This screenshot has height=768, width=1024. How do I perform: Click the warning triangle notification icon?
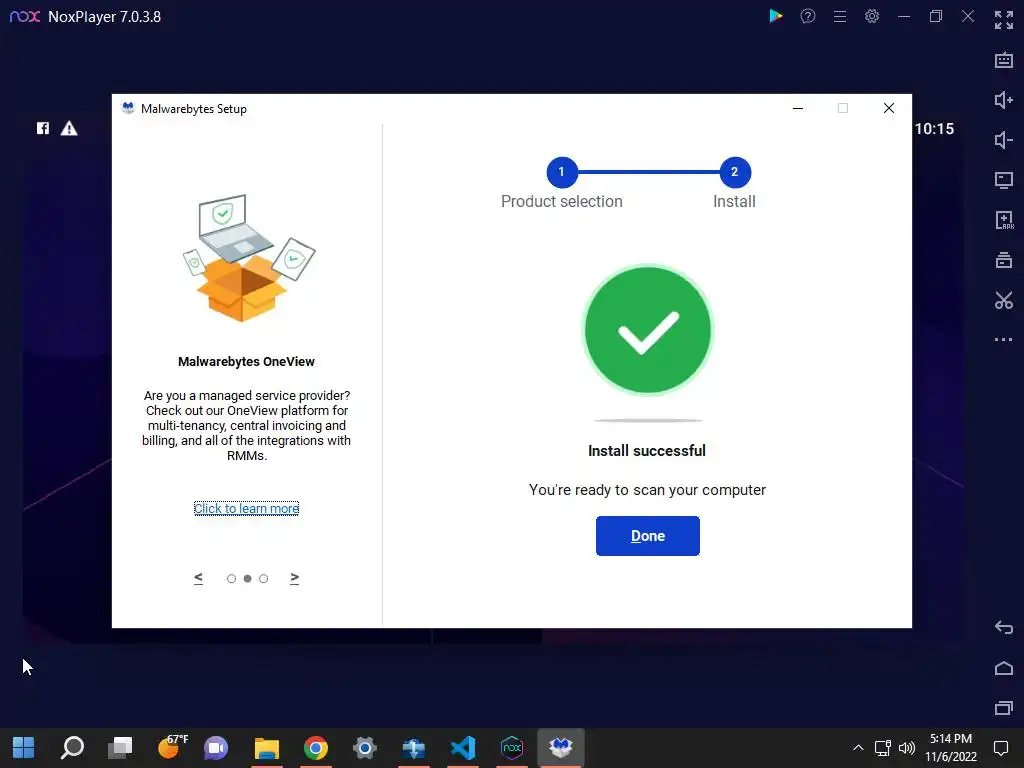click(x=69, y=128)
